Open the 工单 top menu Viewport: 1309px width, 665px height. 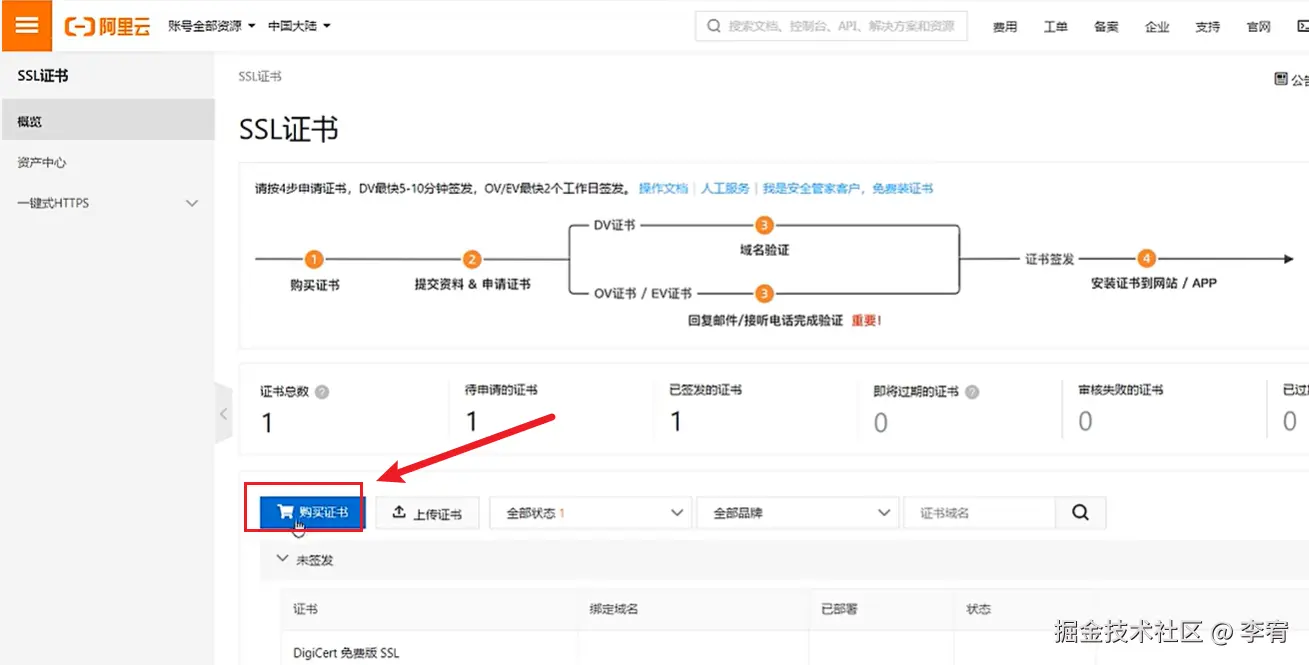coord(1056,27)
